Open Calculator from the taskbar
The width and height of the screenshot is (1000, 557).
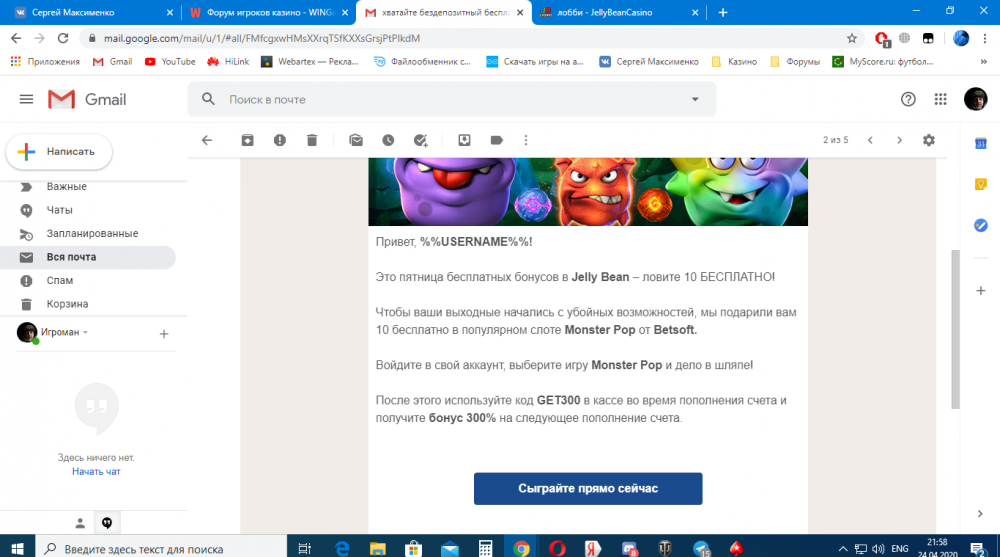tap(485, 549)
